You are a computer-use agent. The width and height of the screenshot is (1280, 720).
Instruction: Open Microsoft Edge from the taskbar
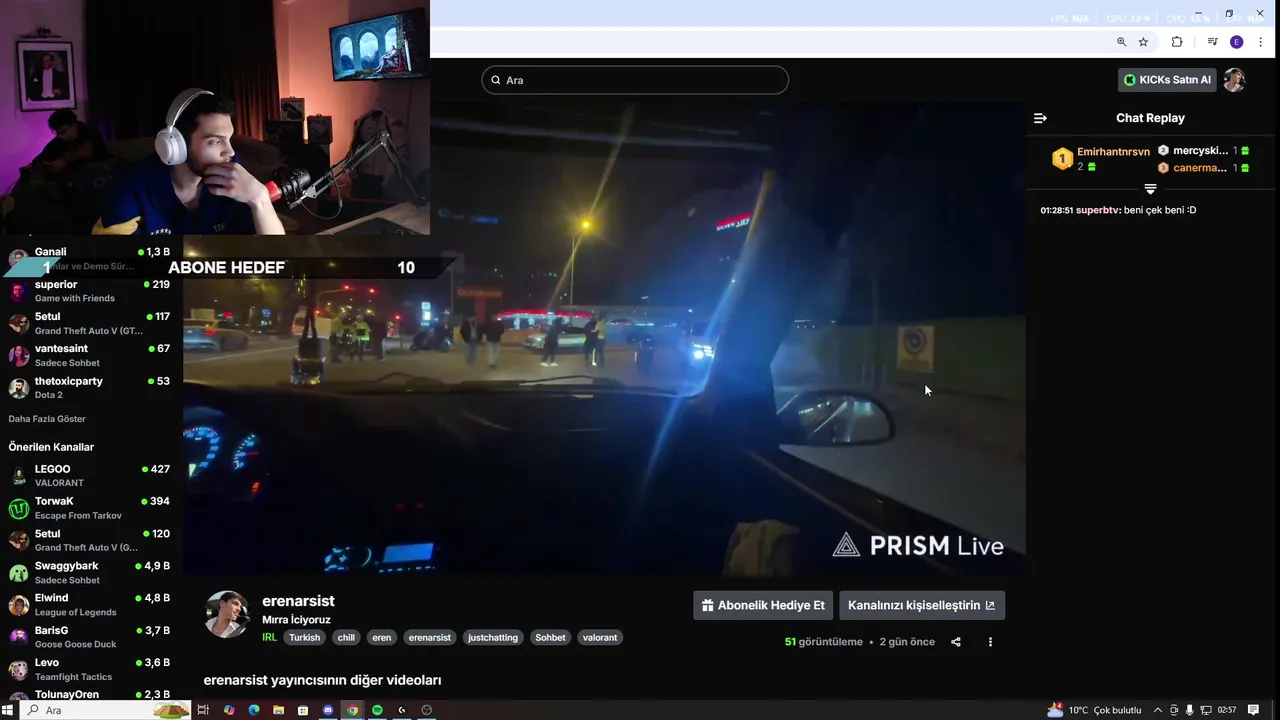coord(254,710)
